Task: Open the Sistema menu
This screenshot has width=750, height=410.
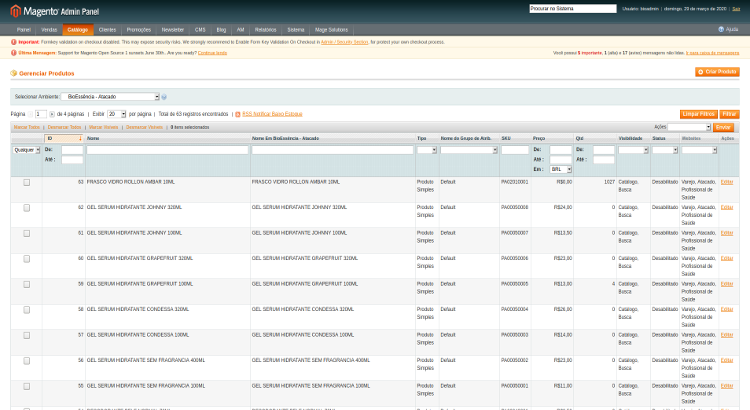Action: click(x=296, y=30)
